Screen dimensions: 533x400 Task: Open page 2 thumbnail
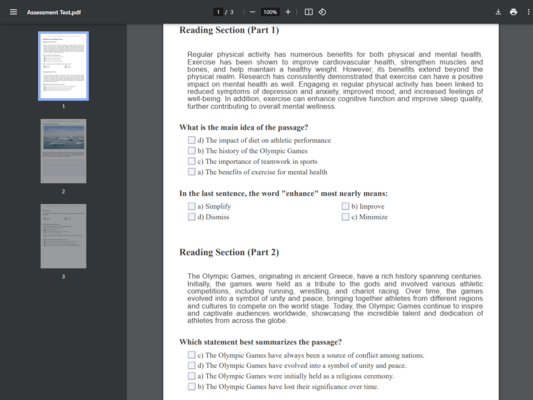[x=64, y=151]
